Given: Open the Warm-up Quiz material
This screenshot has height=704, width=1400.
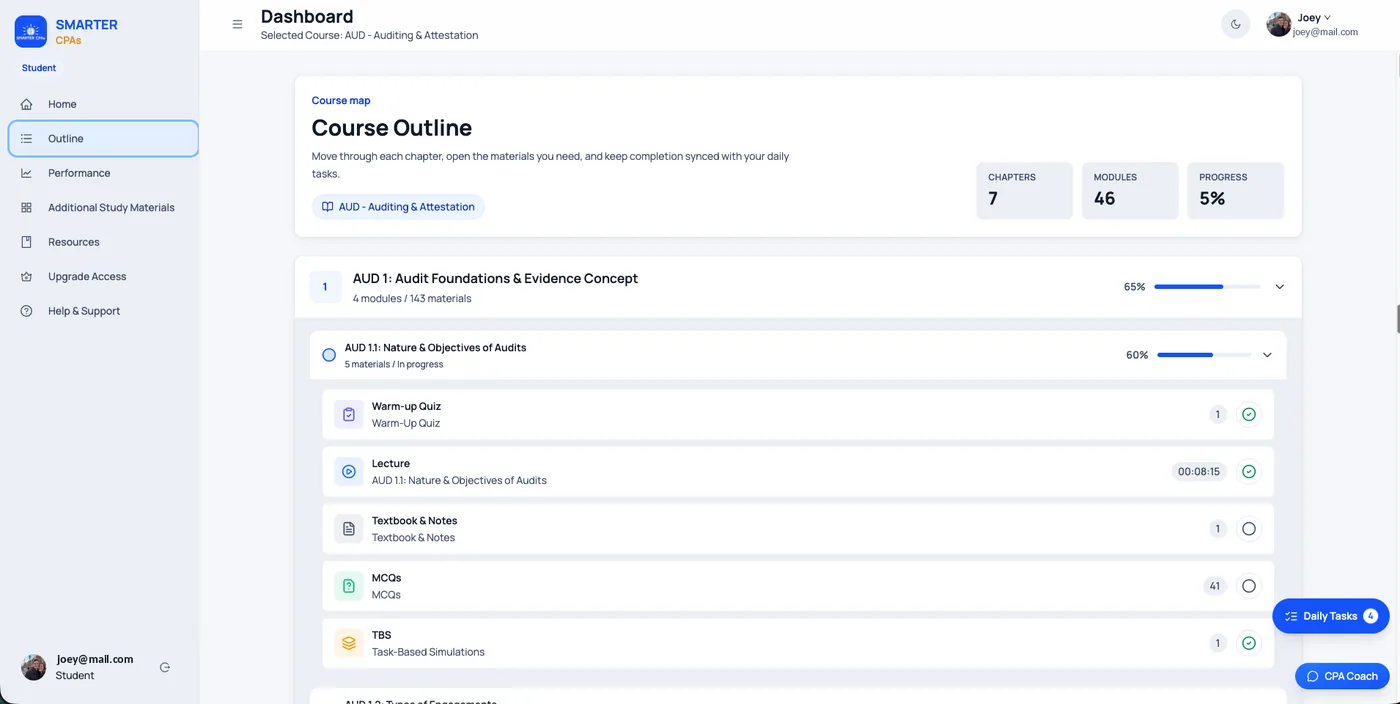Looking at the screenshot, I should click(798, 414).
